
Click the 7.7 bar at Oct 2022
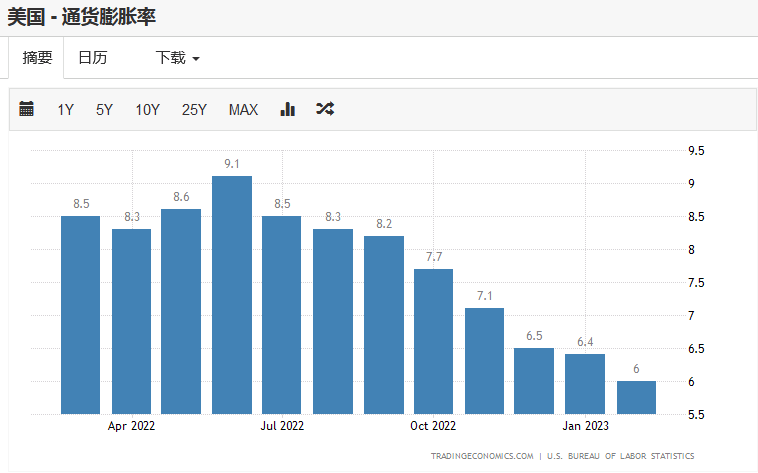[433, 341]
